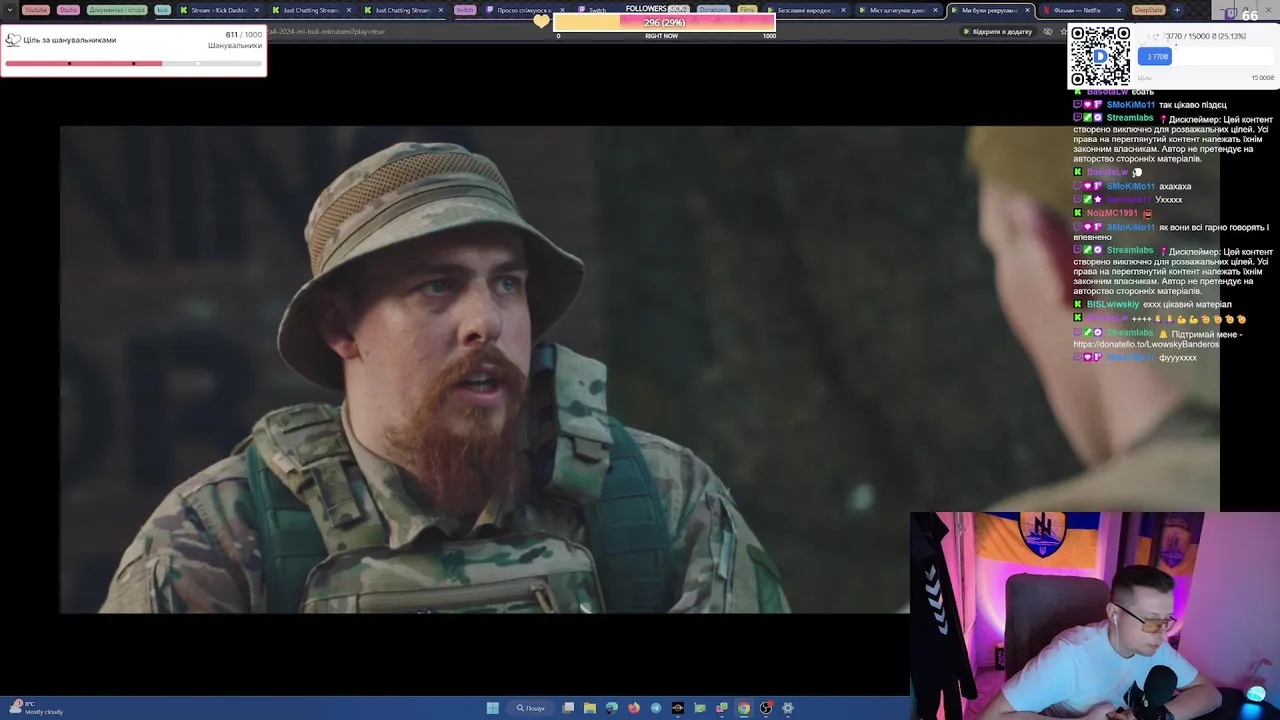Click the 296 (29%) followers progress bar
The image size is (1280, 720).
coord(664,22)
